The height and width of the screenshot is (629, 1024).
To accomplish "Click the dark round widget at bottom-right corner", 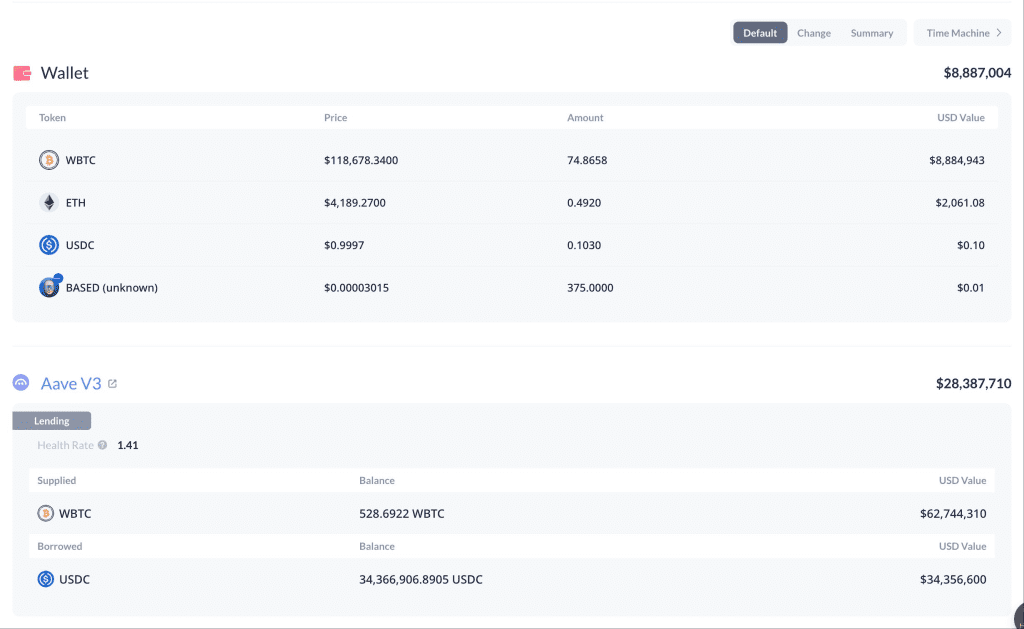I will [1018, 614].
